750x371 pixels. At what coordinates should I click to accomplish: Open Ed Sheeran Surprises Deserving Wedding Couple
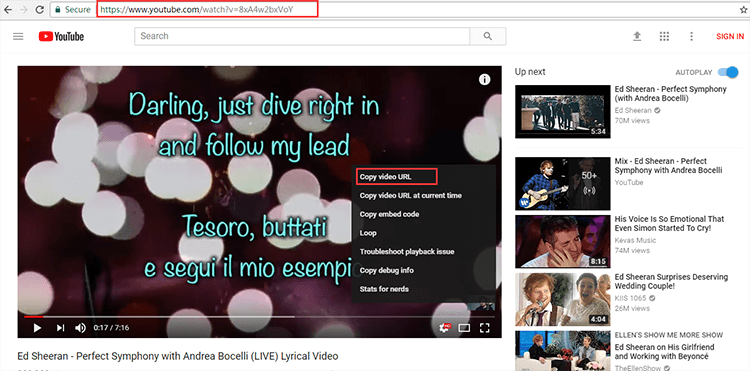(671, 281)
